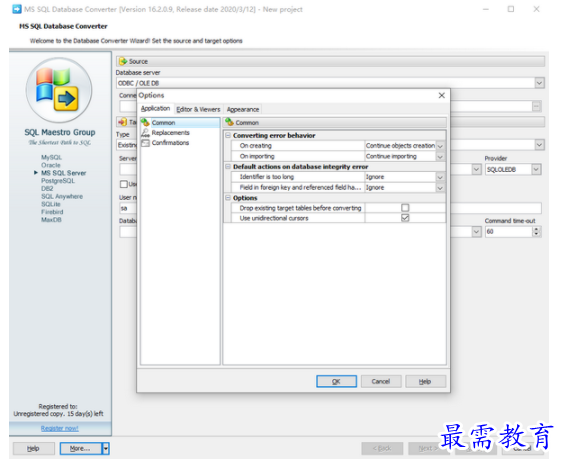
Task: Maximize the main window
Action: (511, 9)
